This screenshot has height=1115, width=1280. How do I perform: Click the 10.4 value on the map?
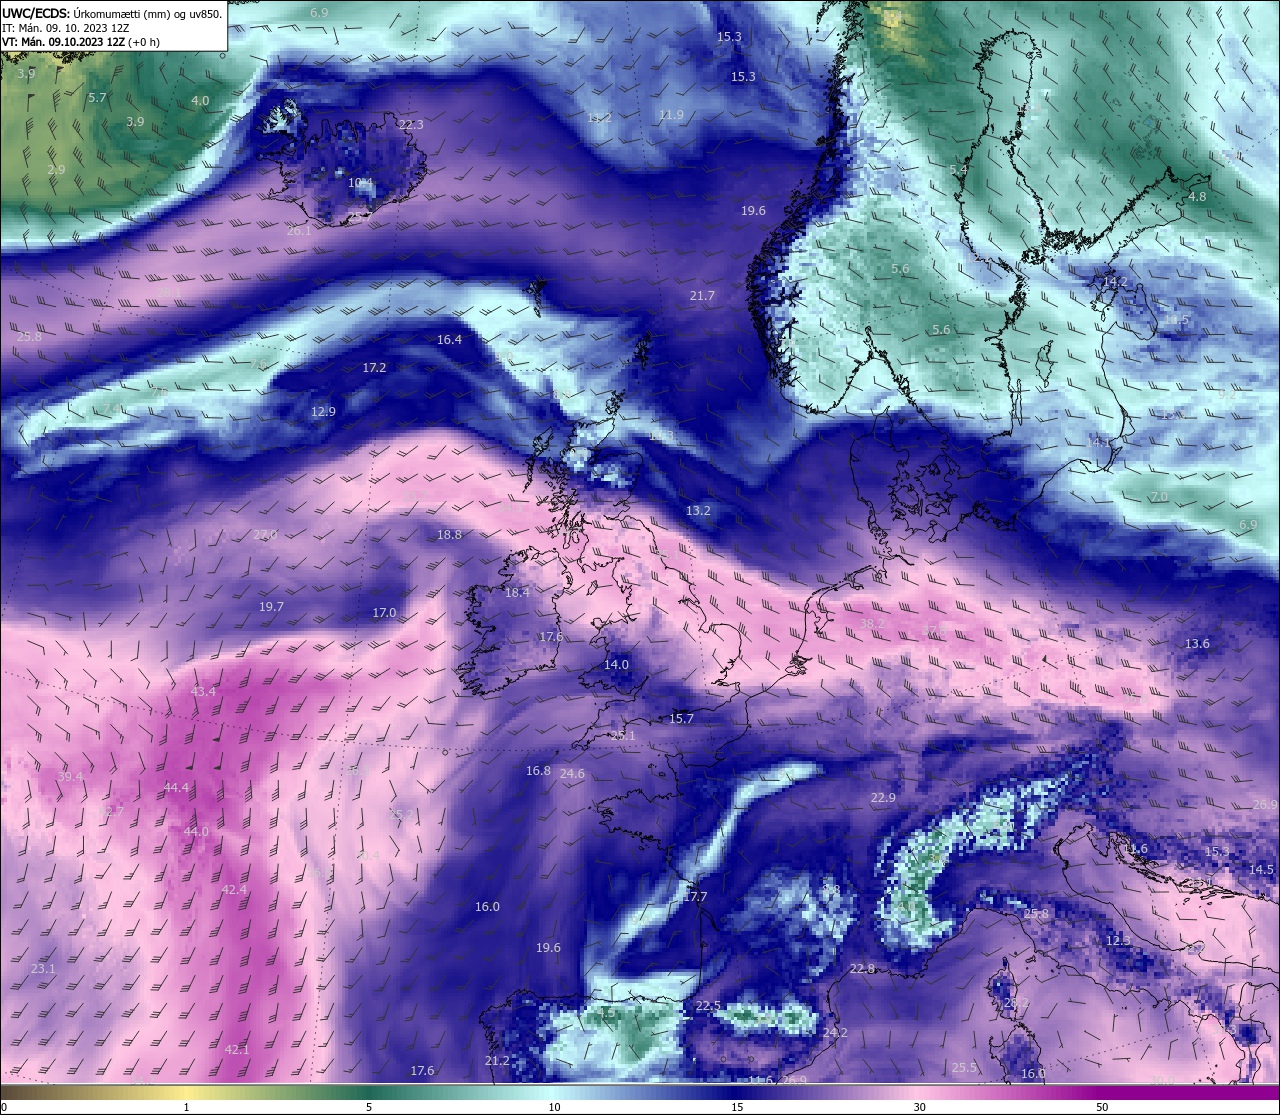[x=360, y=183]
